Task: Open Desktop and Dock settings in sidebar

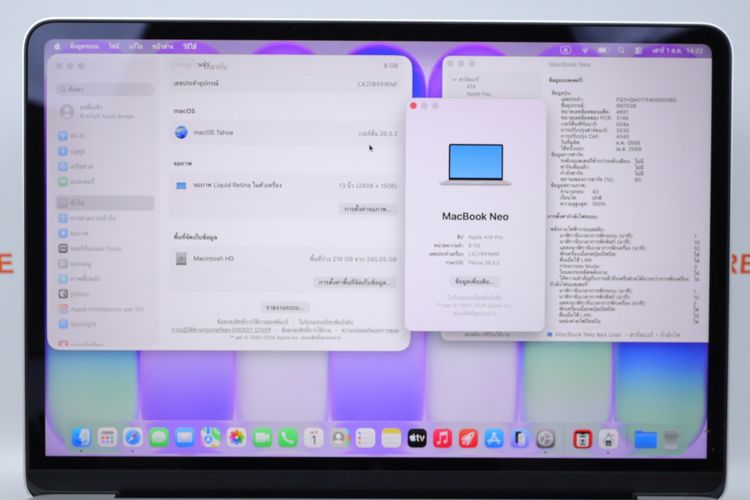Action: click(x=105, y=249)
